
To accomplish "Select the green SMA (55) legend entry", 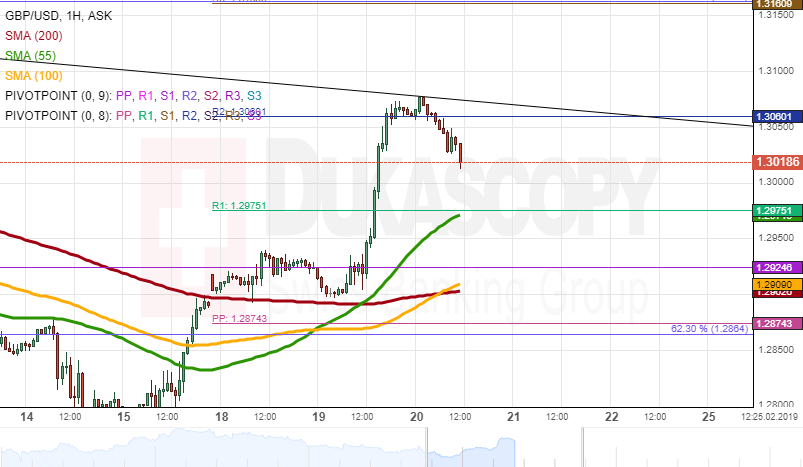I will coord(29,55).
